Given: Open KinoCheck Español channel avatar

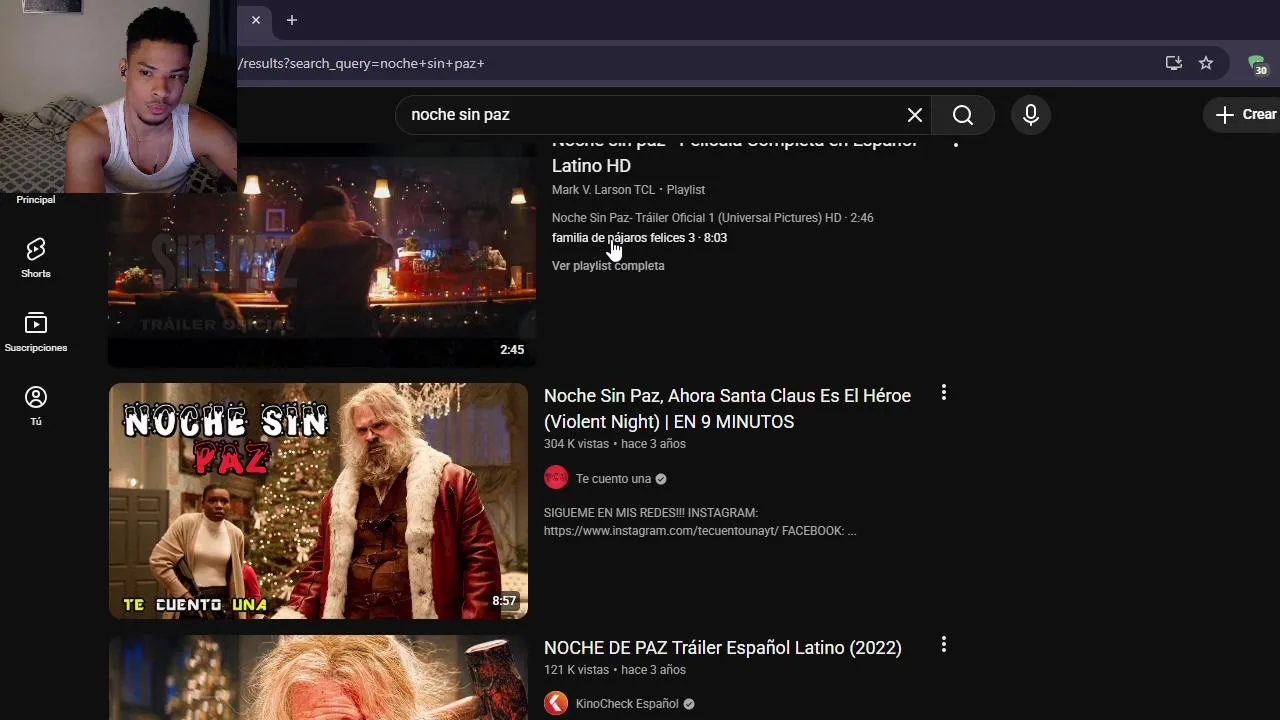Looking at the screenshot, I should coord(556,704).
